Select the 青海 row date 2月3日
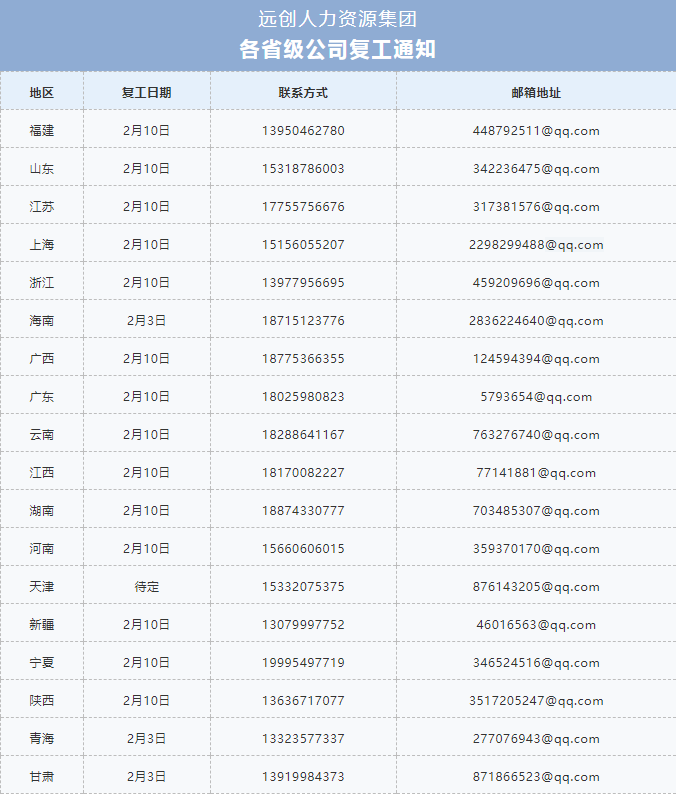 click(x=146, y=738)
